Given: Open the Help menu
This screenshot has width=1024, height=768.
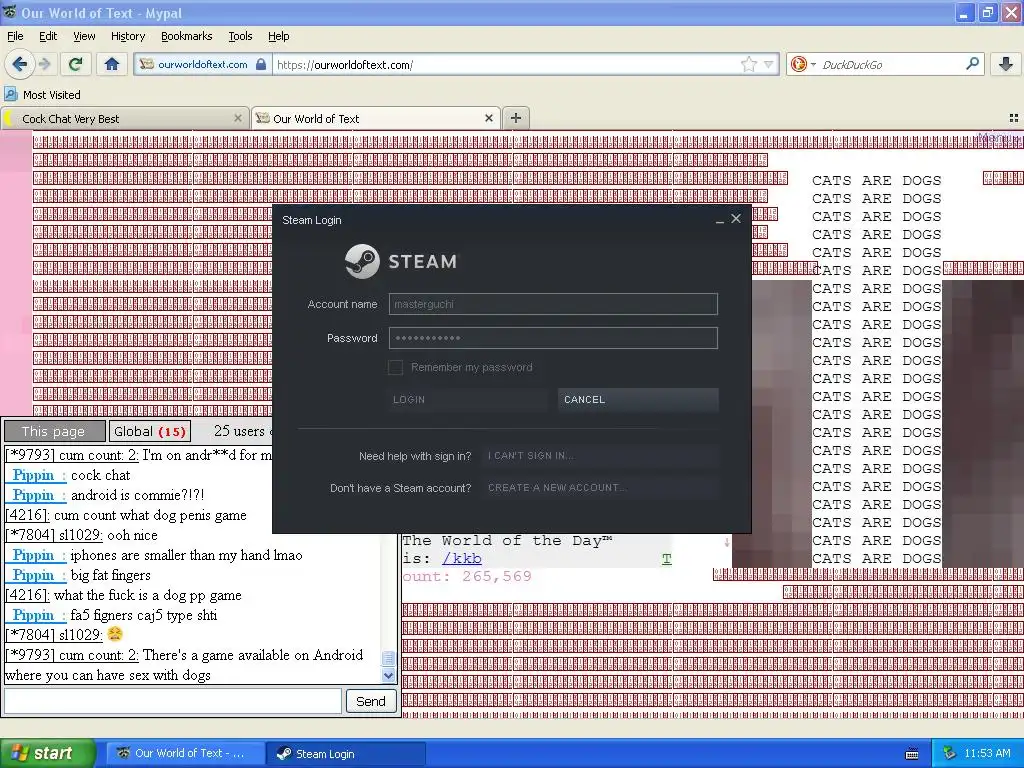Looking at the screenshot, I should tap(278, 36).
